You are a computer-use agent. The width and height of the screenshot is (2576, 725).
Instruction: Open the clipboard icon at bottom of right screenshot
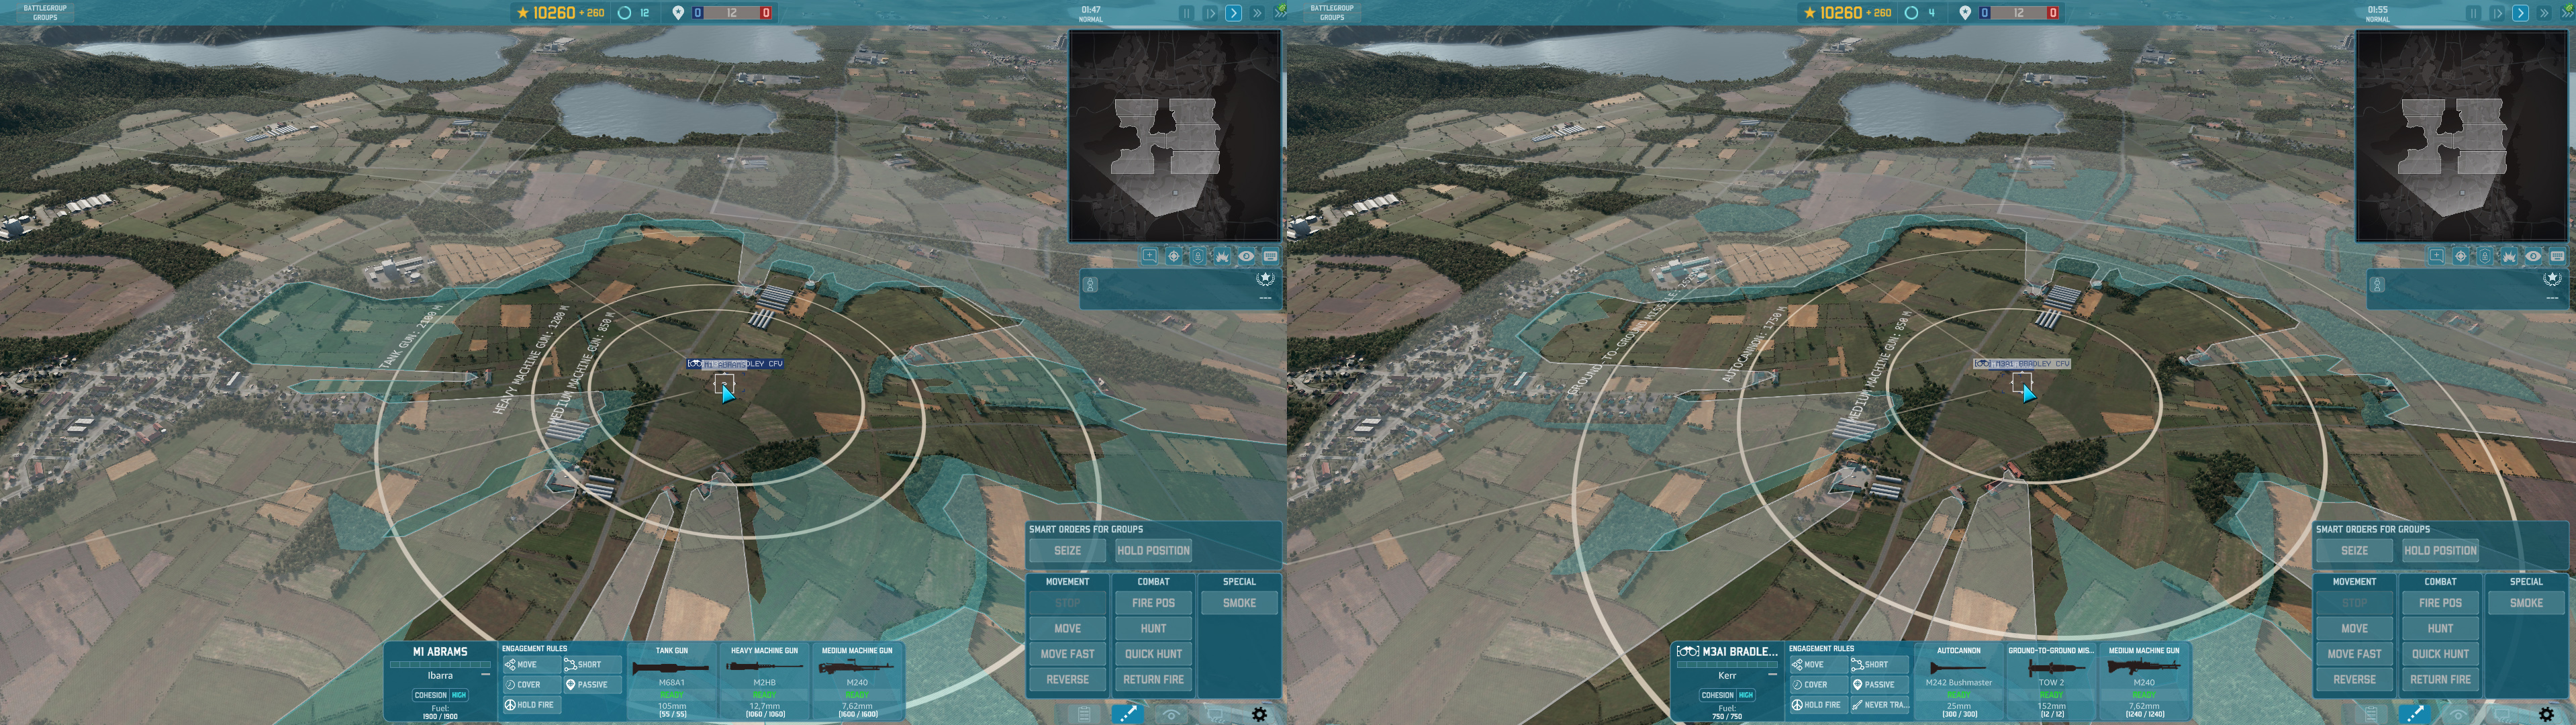[x=2371, y=714]
